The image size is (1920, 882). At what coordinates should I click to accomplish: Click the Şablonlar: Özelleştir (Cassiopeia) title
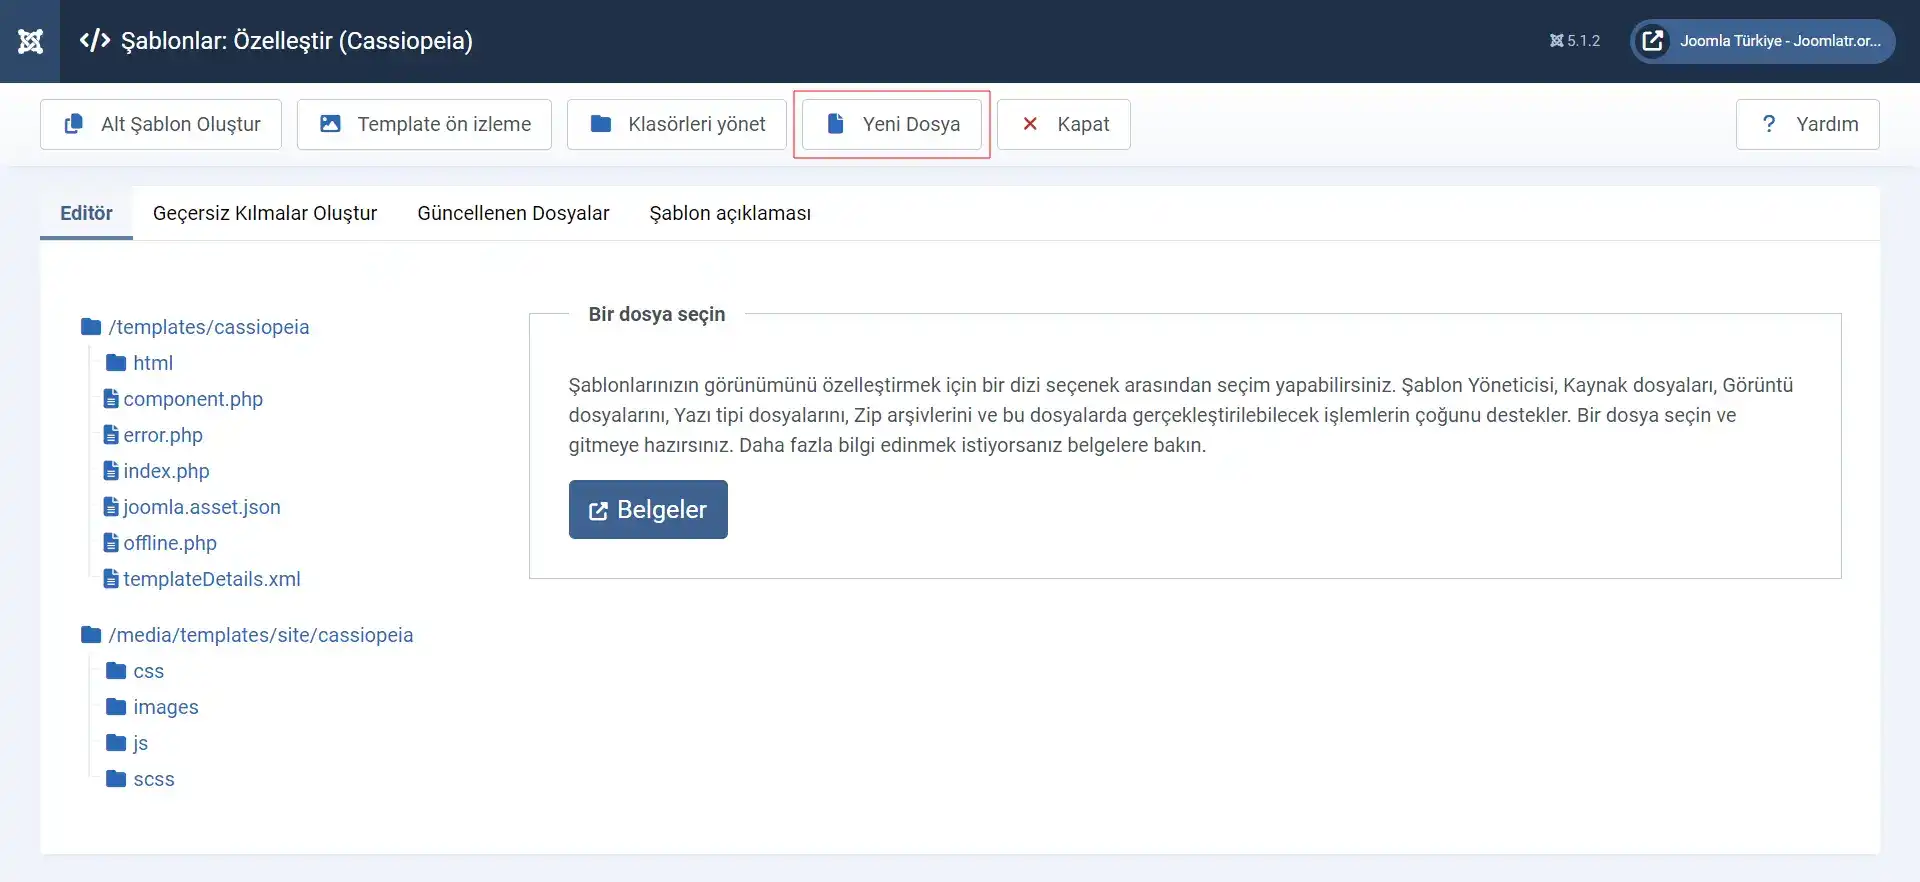click(x=297, y=41)
